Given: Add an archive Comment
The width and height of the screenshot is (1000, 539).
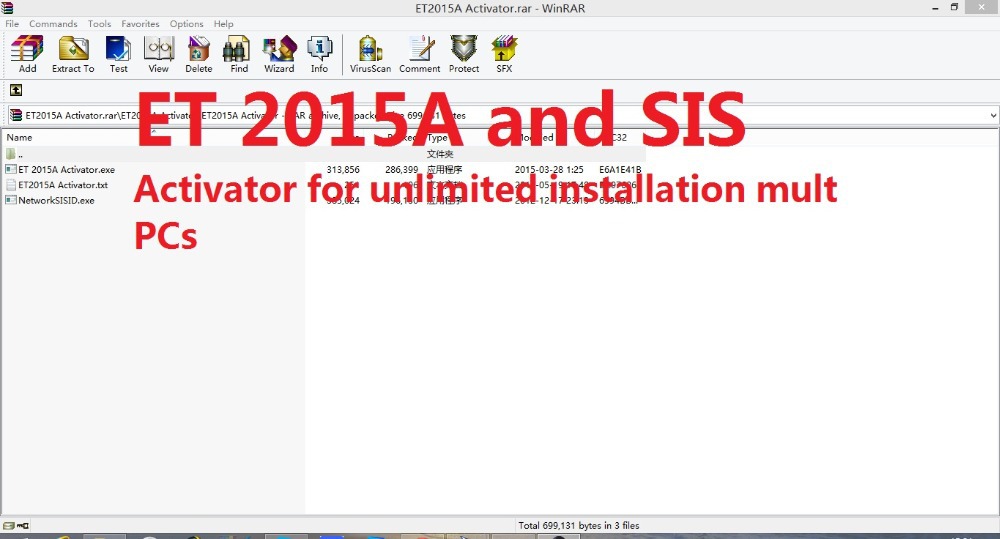Looking at the screenshot, I should tap(420, 54).
